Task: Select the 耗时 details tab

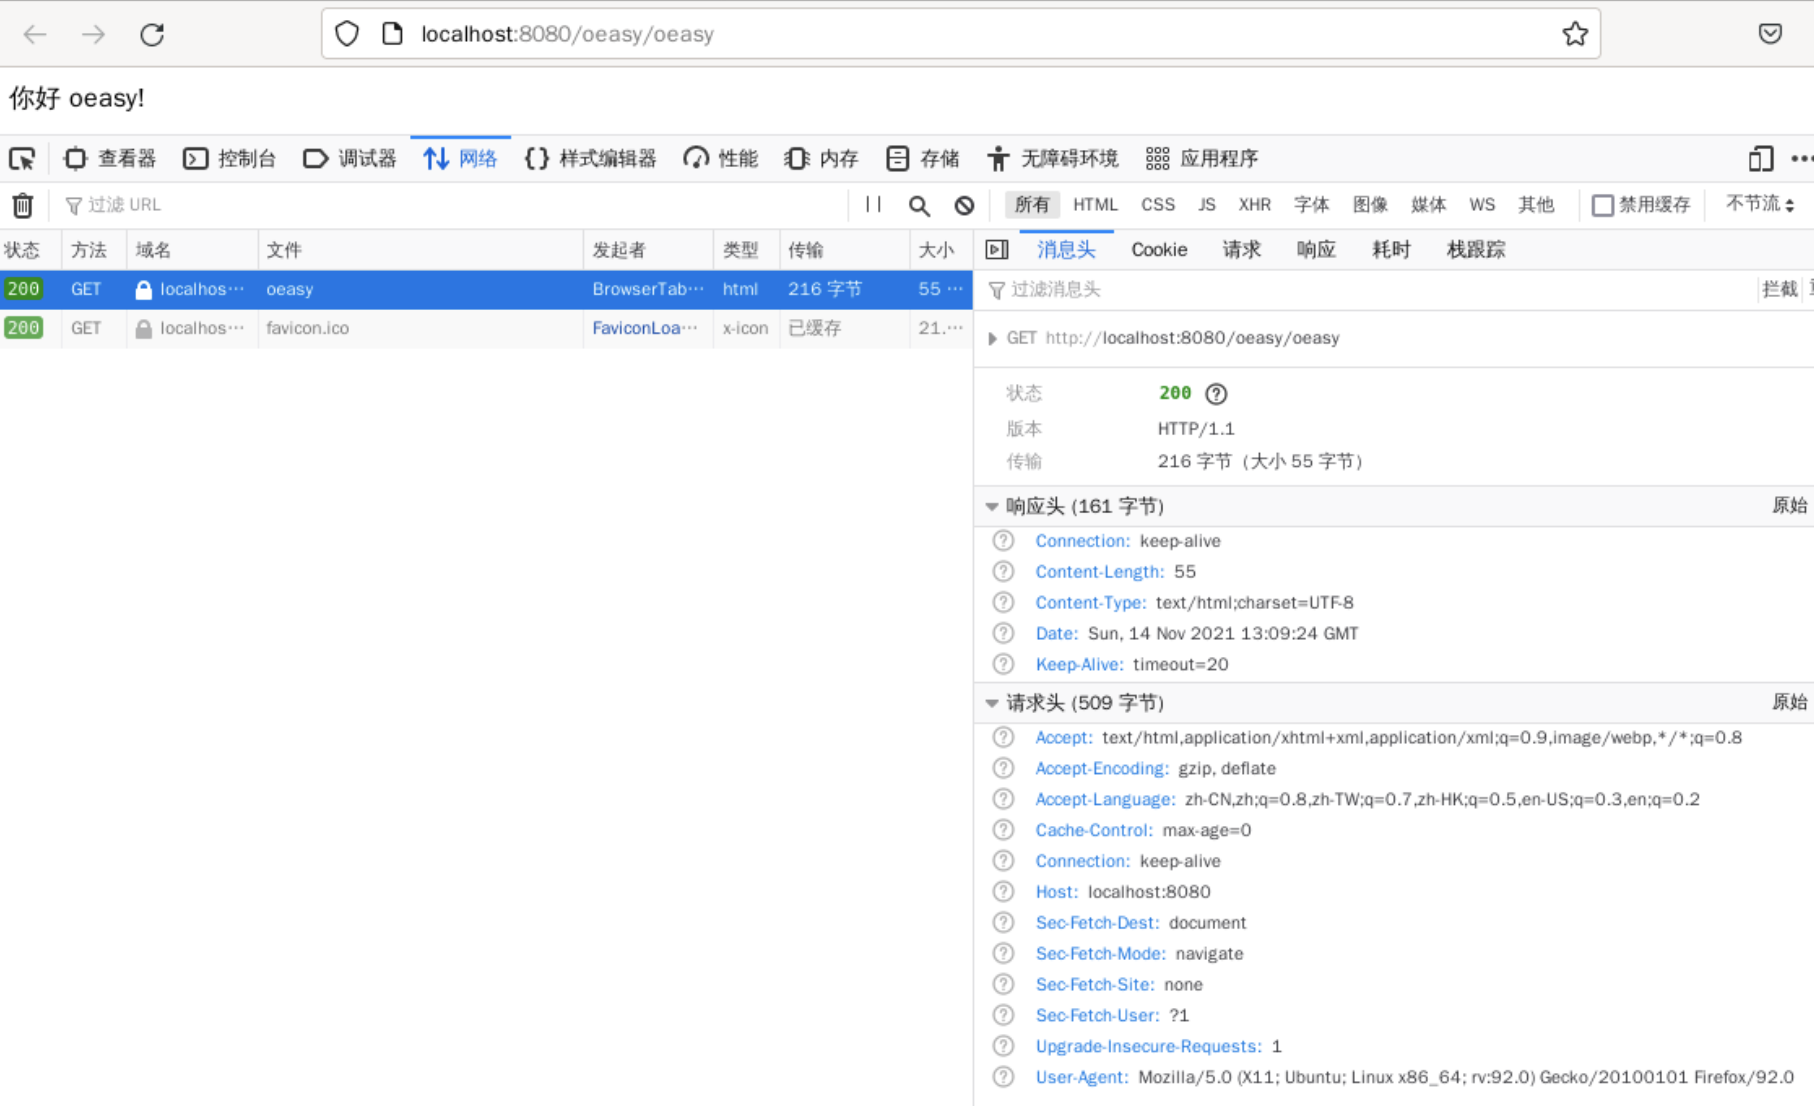Action: 1391,250
